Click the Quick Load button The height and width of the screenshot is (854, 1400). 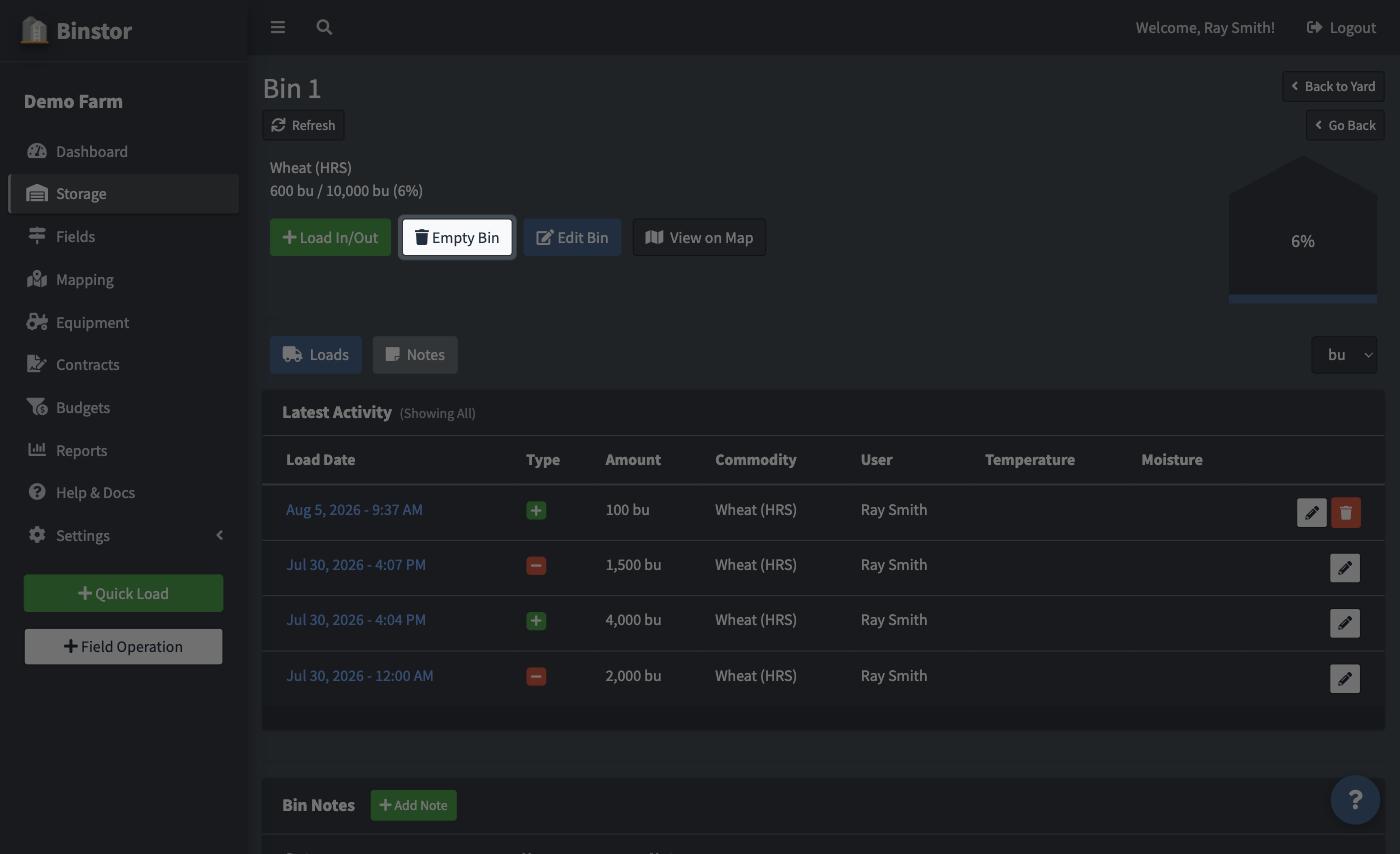tap(123, 593)
